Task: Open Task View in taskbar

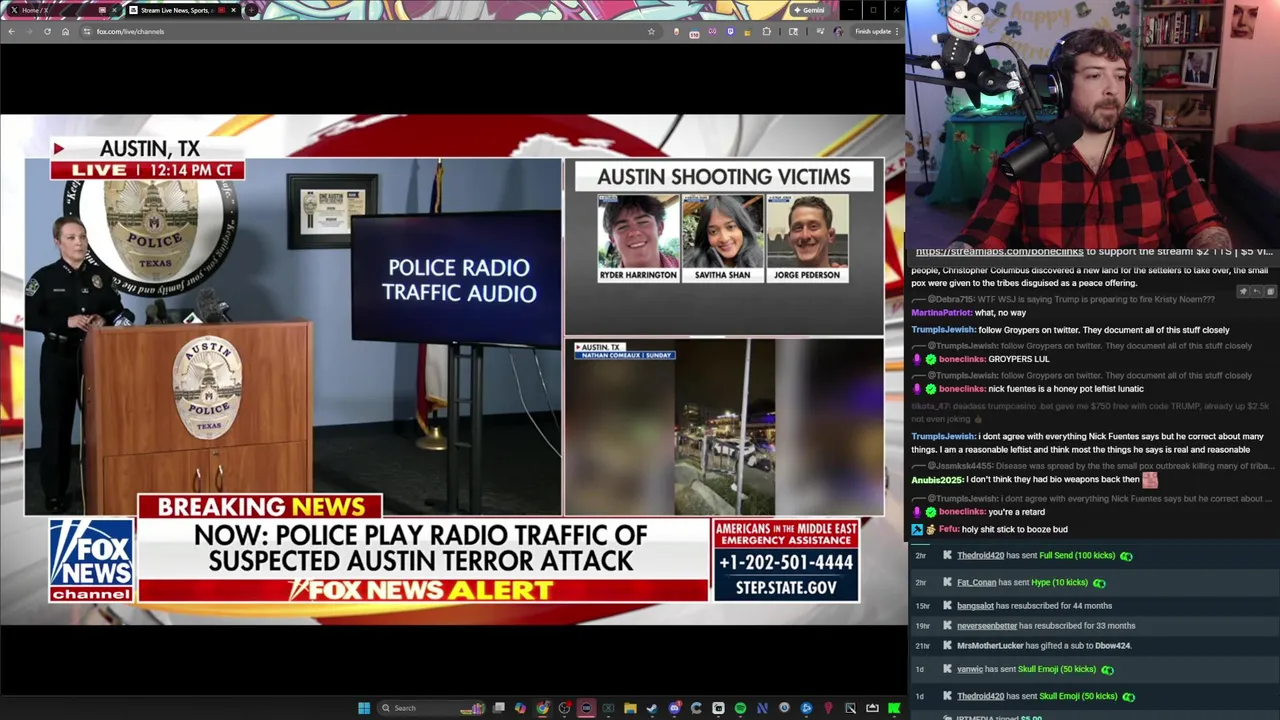Action: tap(499, 708)
